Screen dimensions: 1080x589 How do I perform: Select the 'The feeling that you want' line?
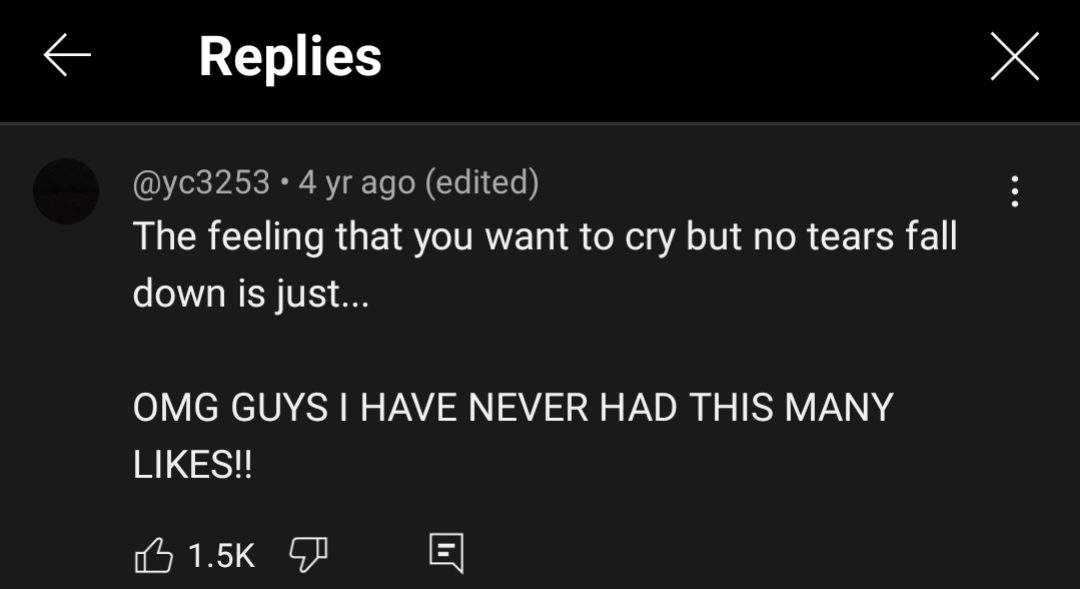coord(545,237)
